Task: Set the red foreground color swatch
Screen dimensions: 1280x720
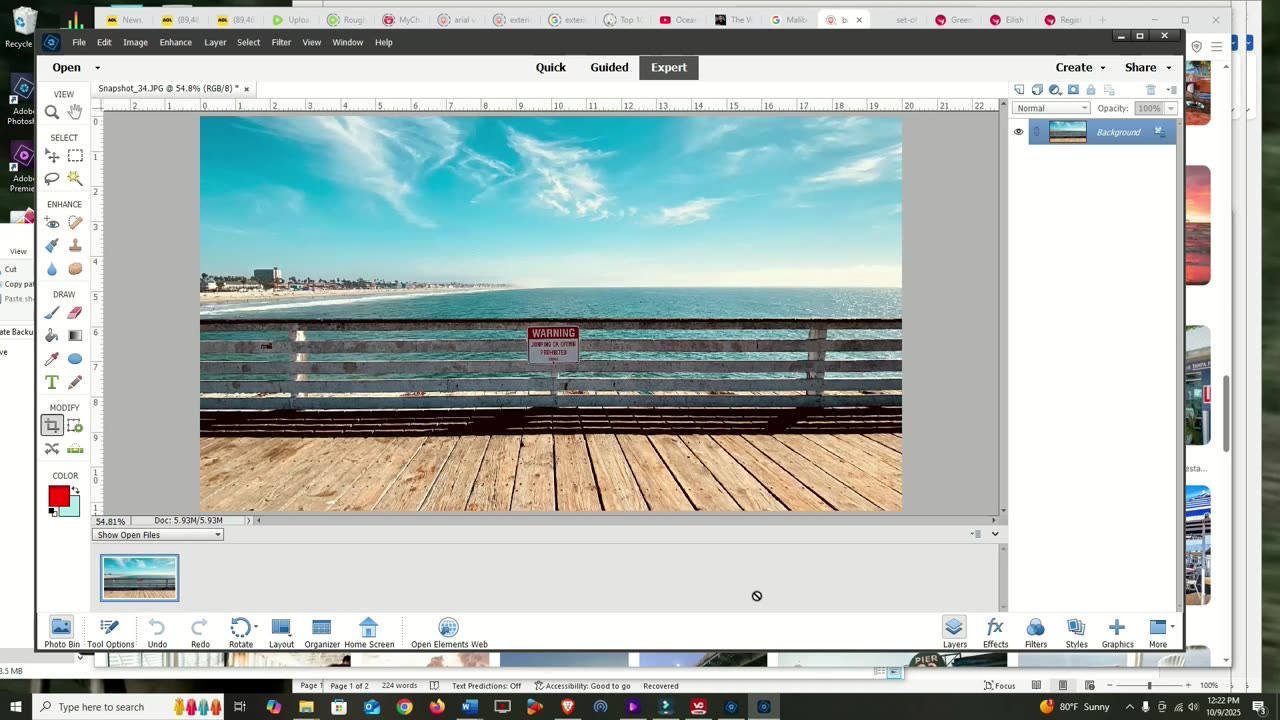Action: click(59, 496)
